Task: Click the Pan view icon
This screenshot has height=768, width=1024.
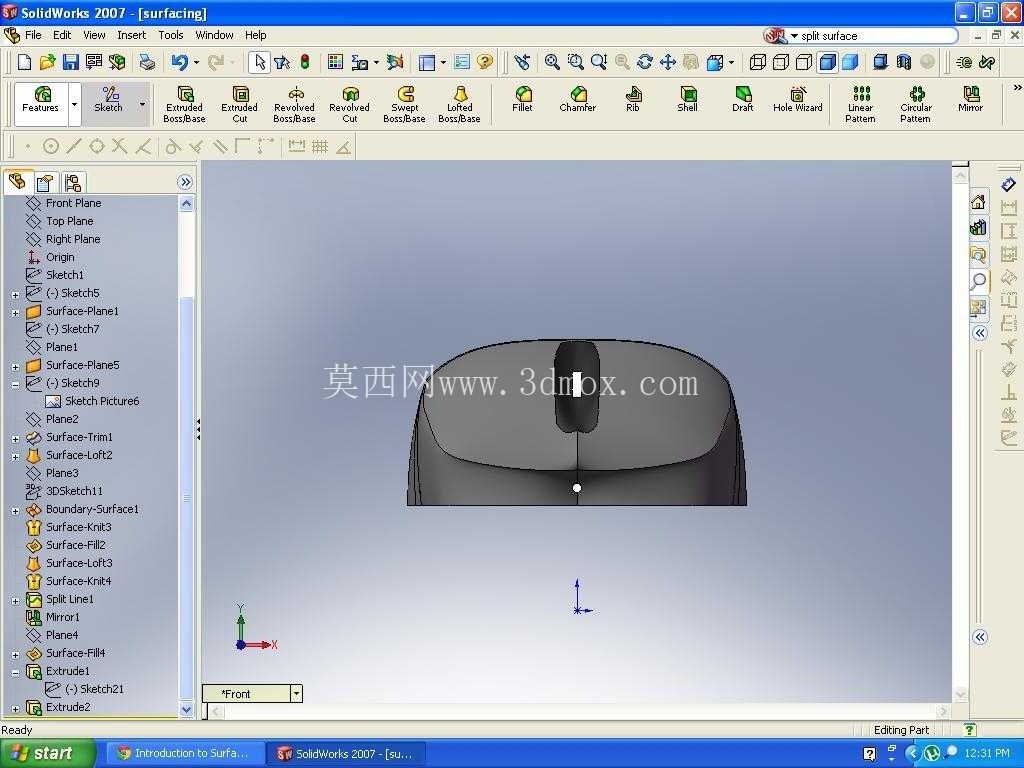Action: pyautogui.click(x=667, y=62)
